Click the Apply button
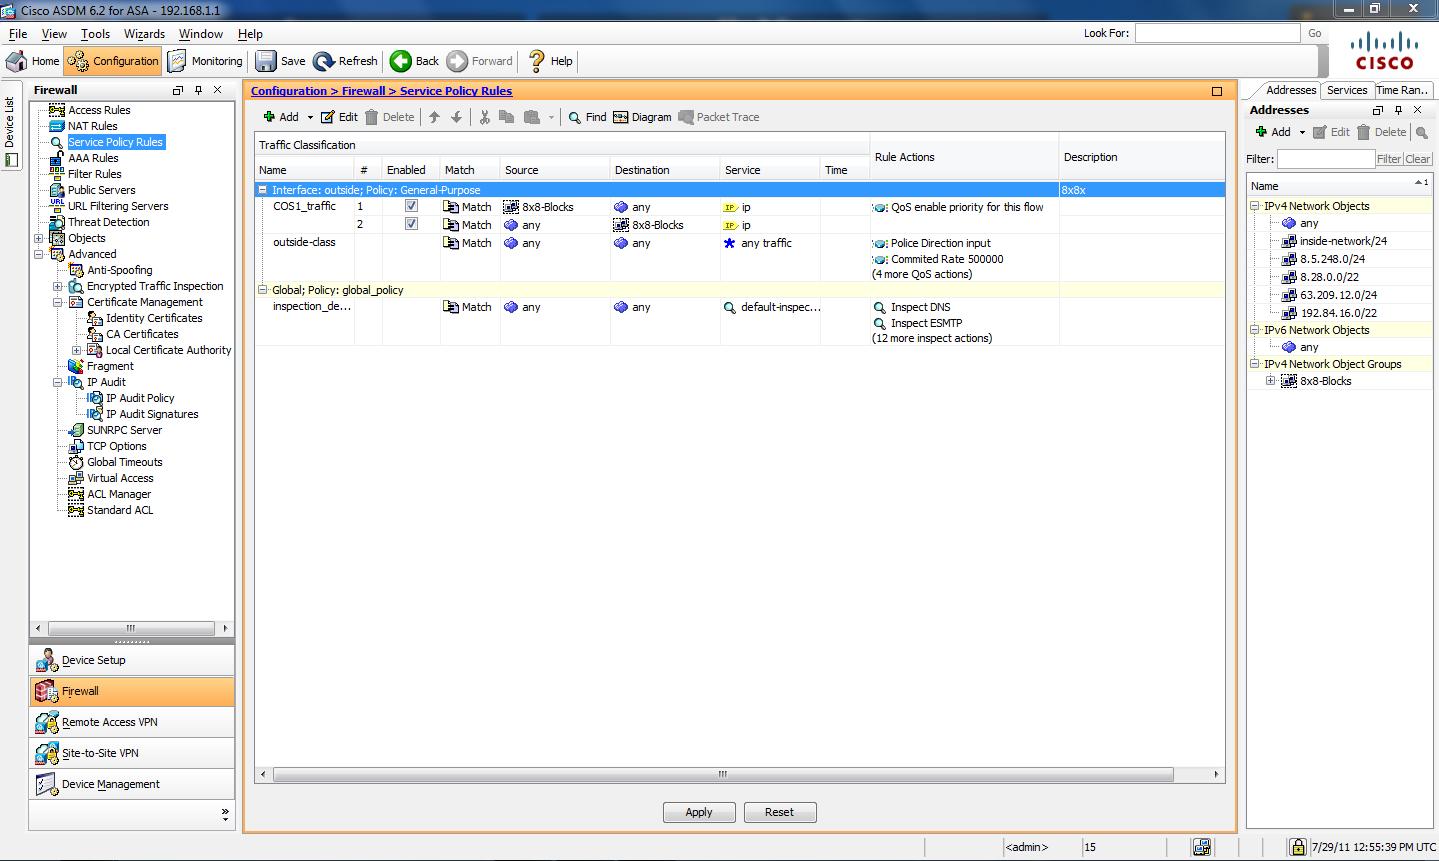 (x=699, y=812)
